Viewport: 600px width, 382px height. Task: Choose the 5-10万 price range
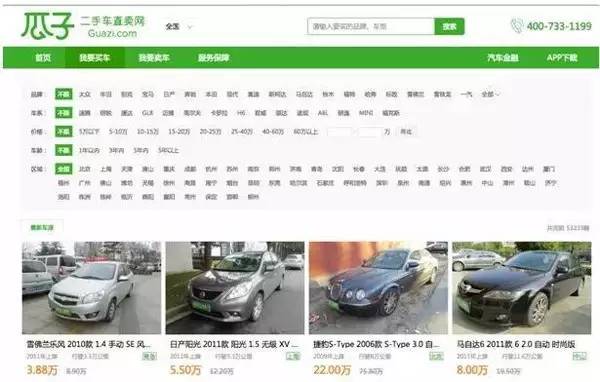point(118,132)
